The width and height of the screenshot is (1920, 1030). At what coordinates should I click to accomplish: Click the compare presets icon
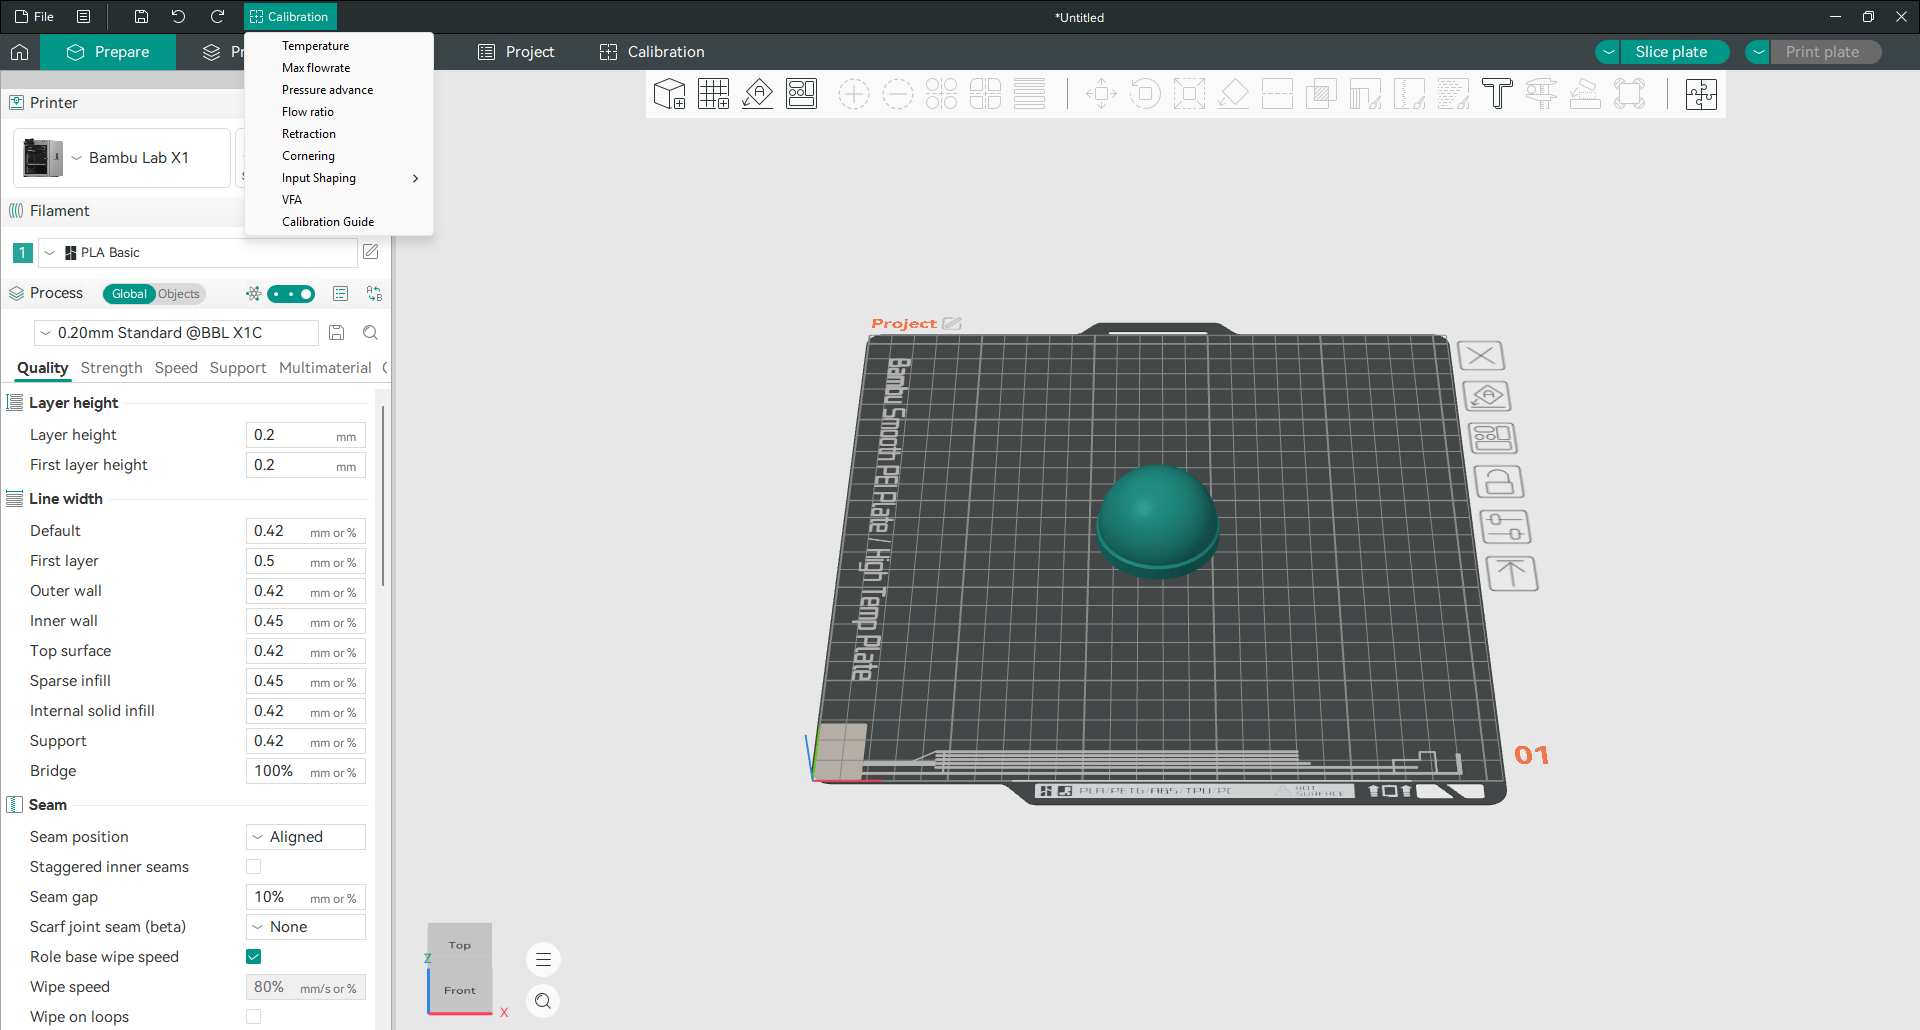[374, 293]
